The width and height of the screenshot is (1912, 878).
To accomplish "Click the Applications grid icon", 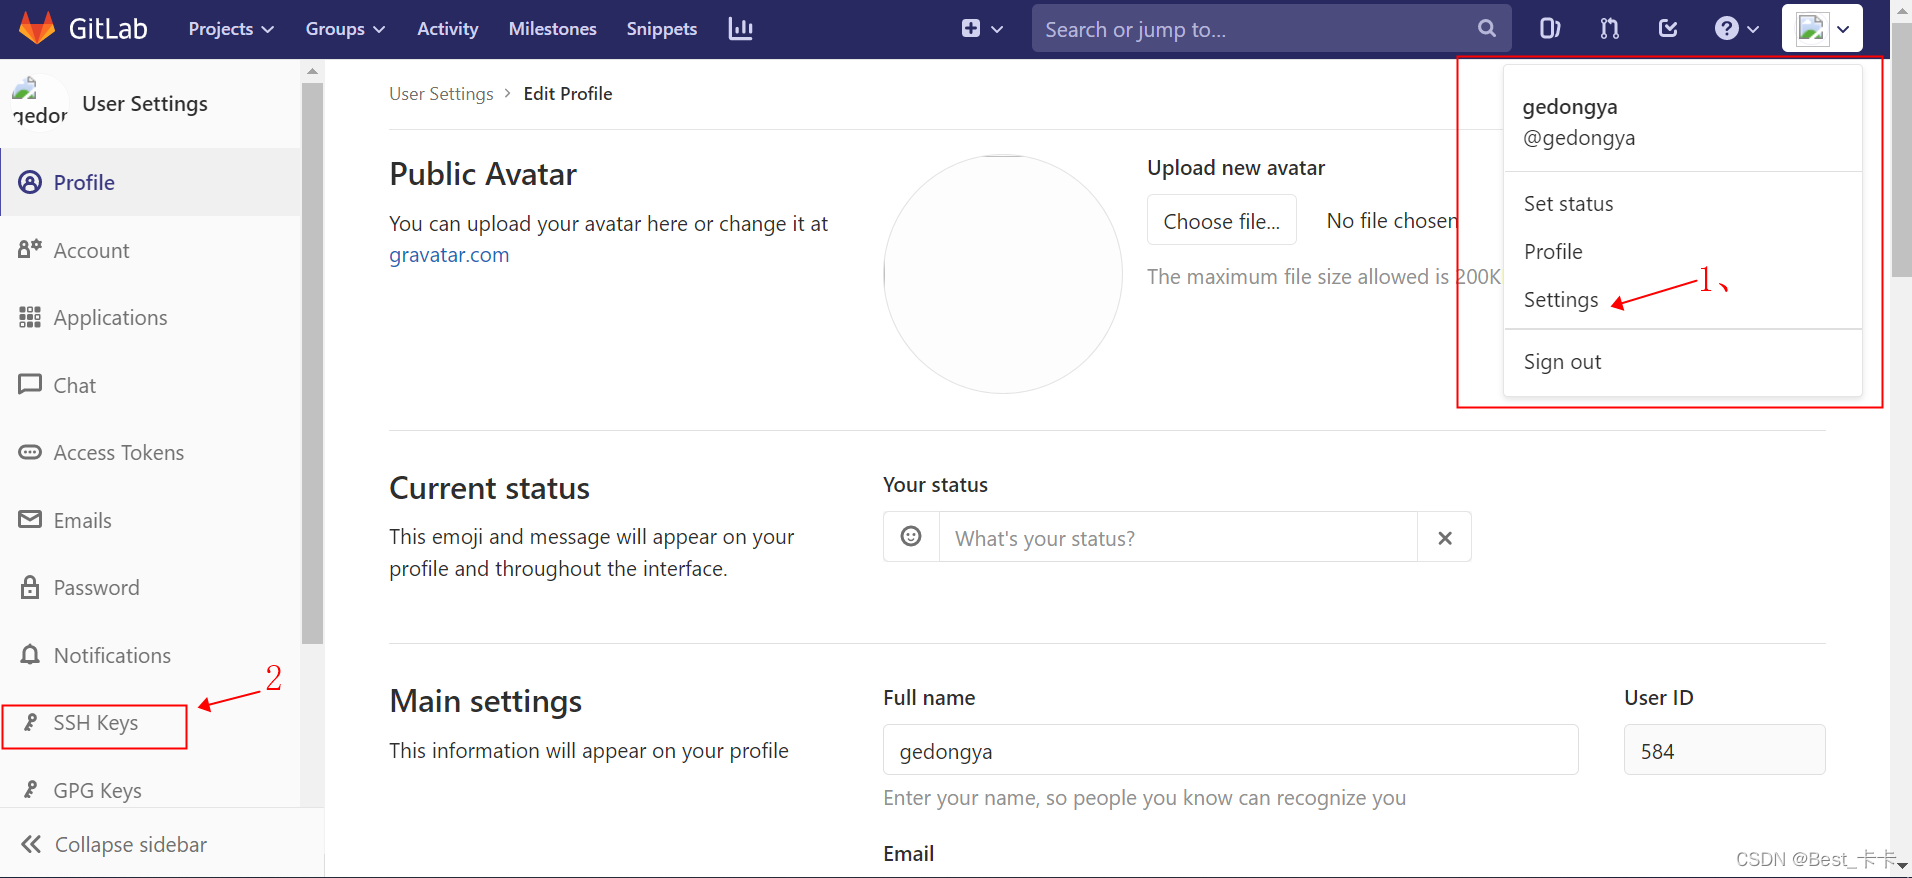I will [x=30, y=317].
